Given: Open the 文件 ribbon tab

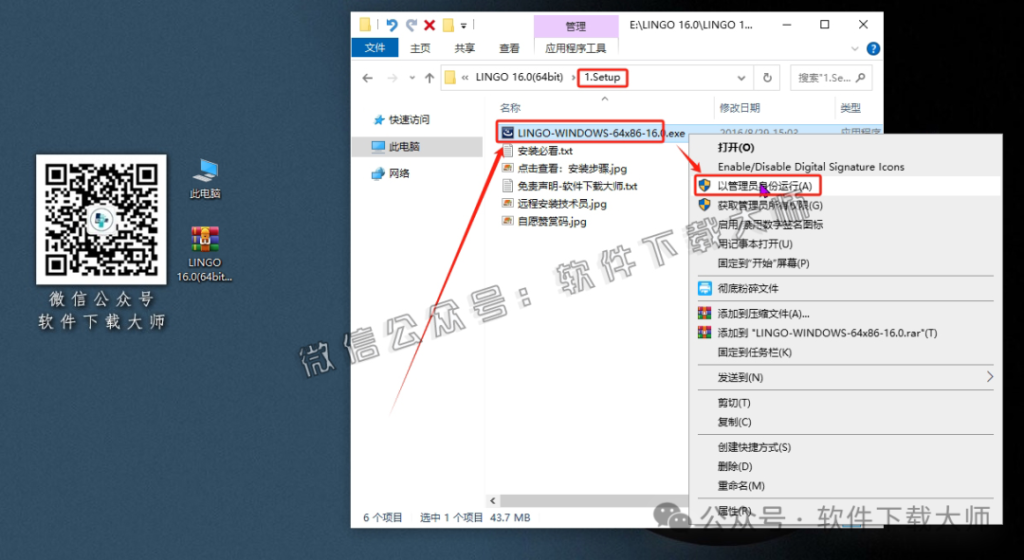Looking at the screenshot, I should (375, 48).
